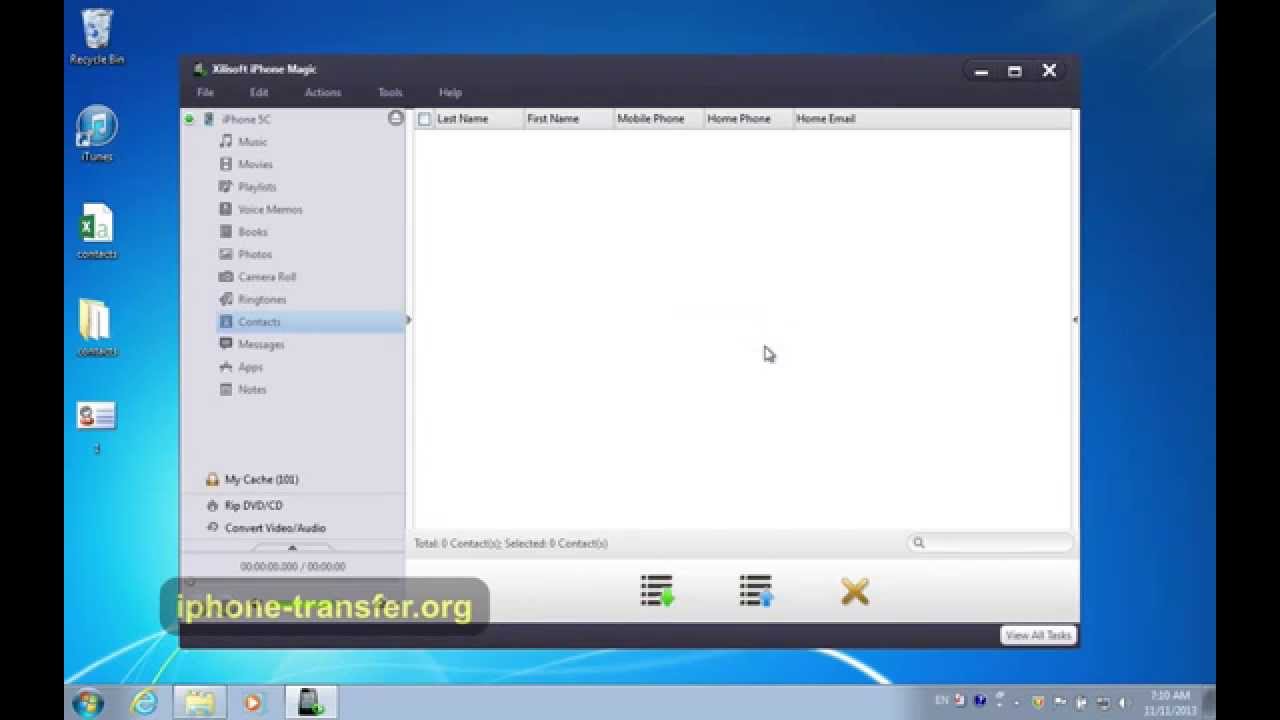The width and height of the screenshot is (1280, 720).
Task: Open Convert Video/Audio function
Action: point(275,528)
